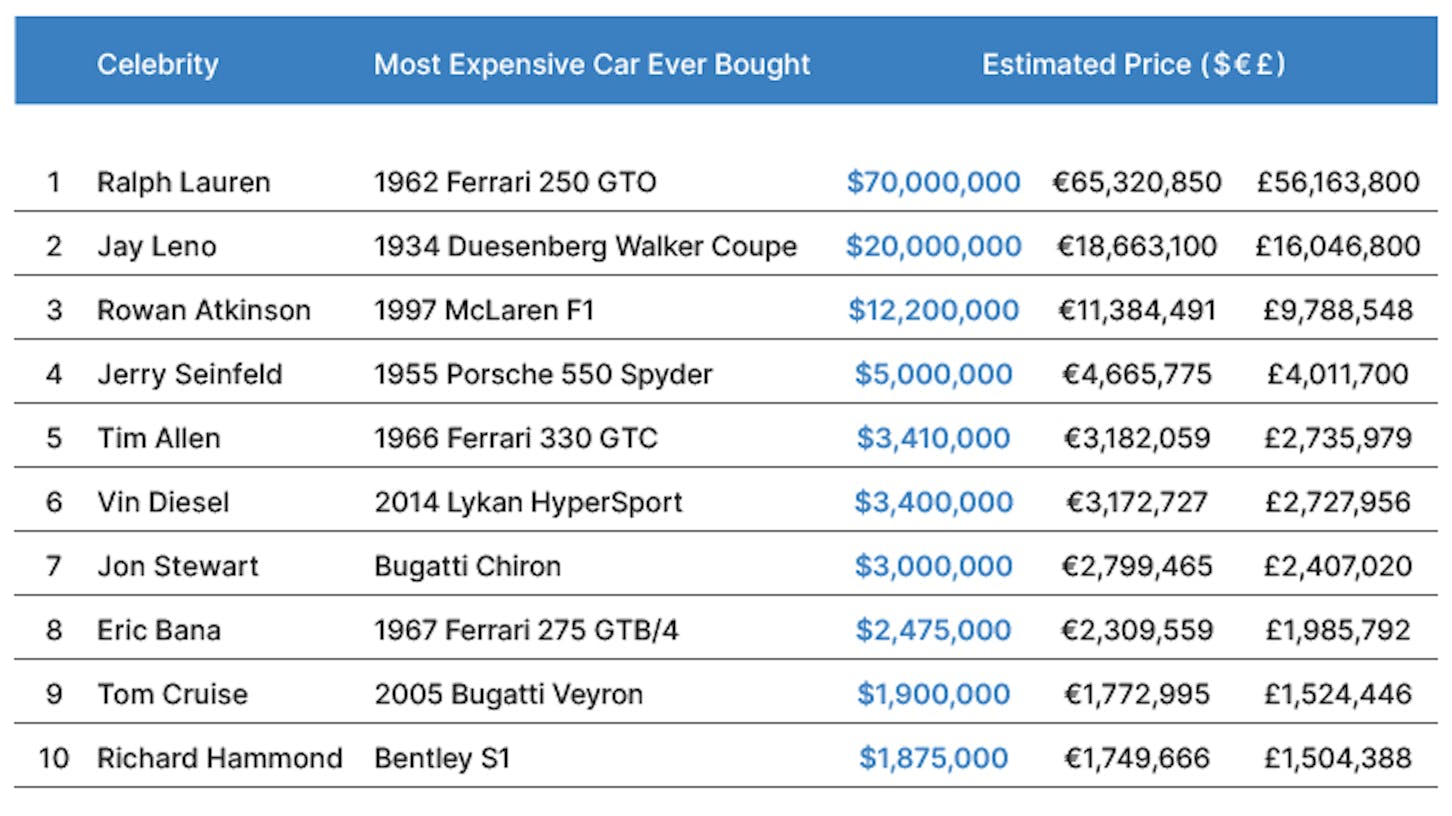Viewport: 1452px width, 816px height.
Task: Click the $3,410,000 price value
Action: tap(933, 438)
